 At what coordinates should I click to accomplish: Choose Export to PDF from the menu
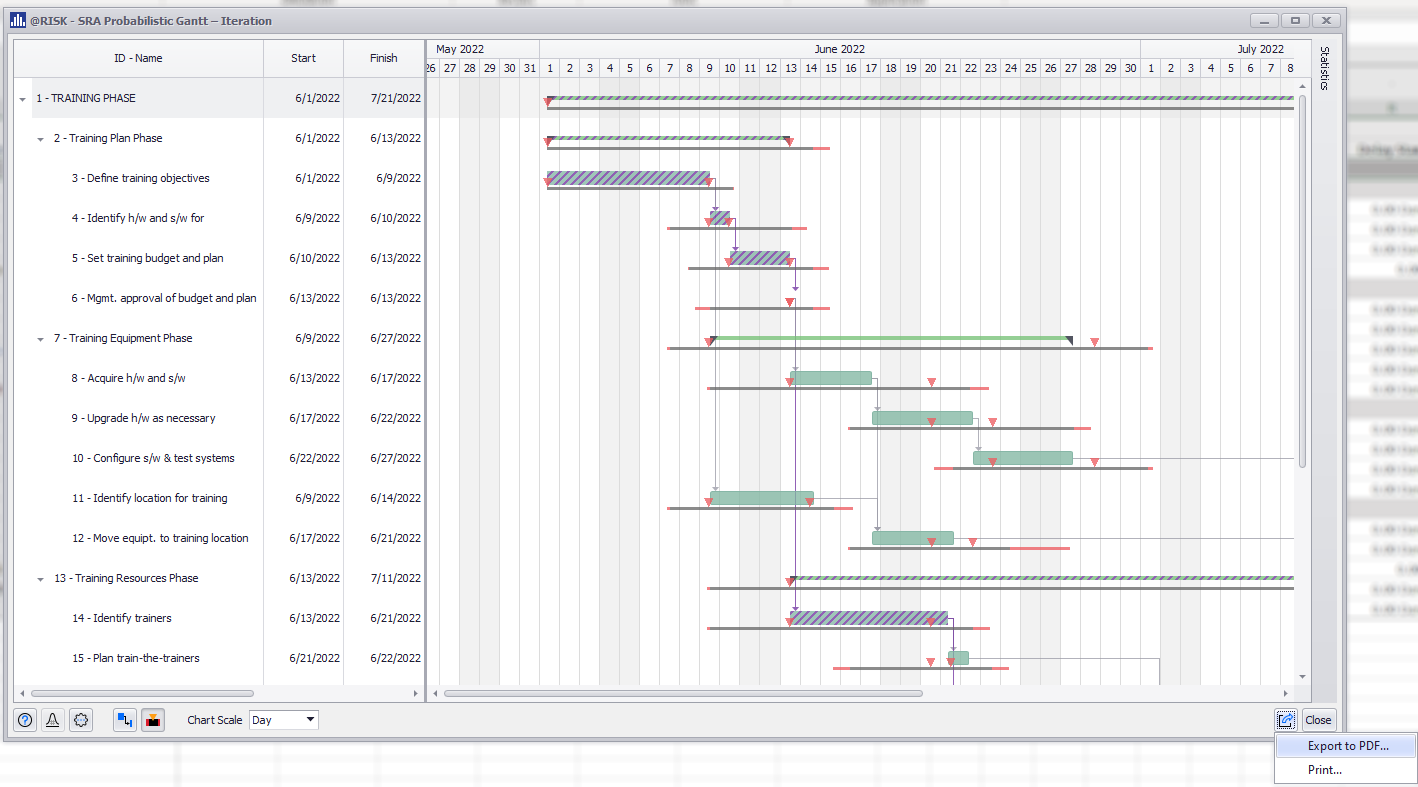[1347, 746]
